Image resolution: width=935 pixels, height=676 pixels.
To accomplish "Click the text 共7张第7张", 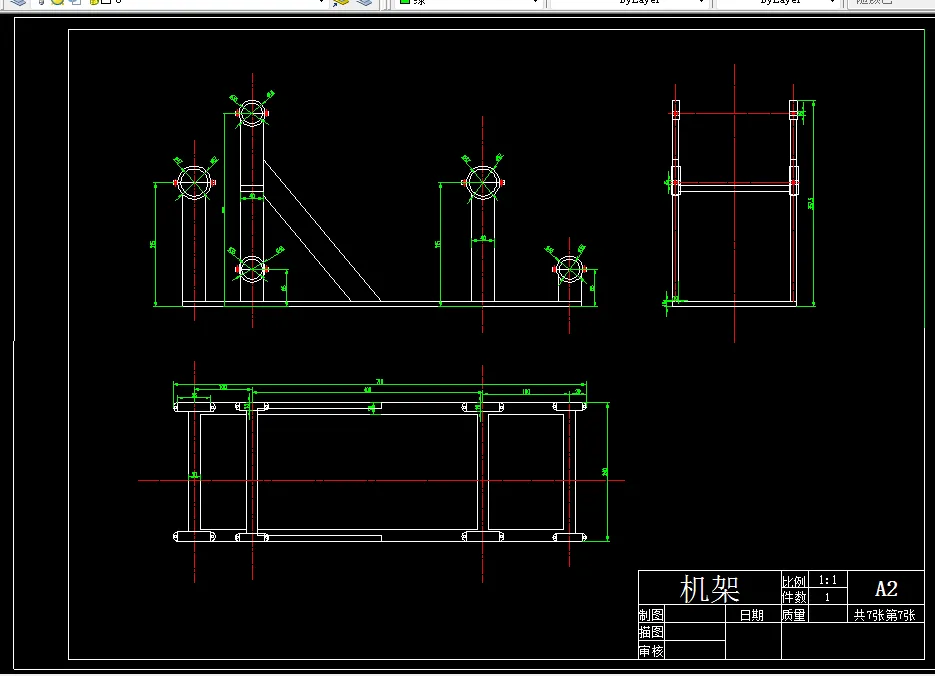I will [x=885, y=615].
